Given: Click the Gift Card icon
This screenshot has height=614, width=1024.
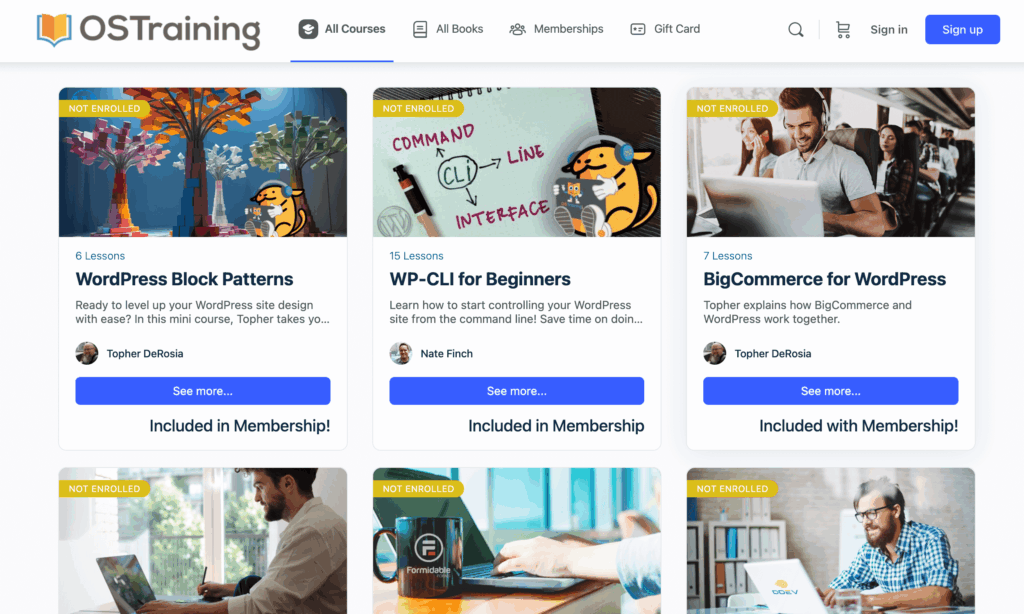Looking at the screenshot, I should pyautogui.click(x=637, y=29).
